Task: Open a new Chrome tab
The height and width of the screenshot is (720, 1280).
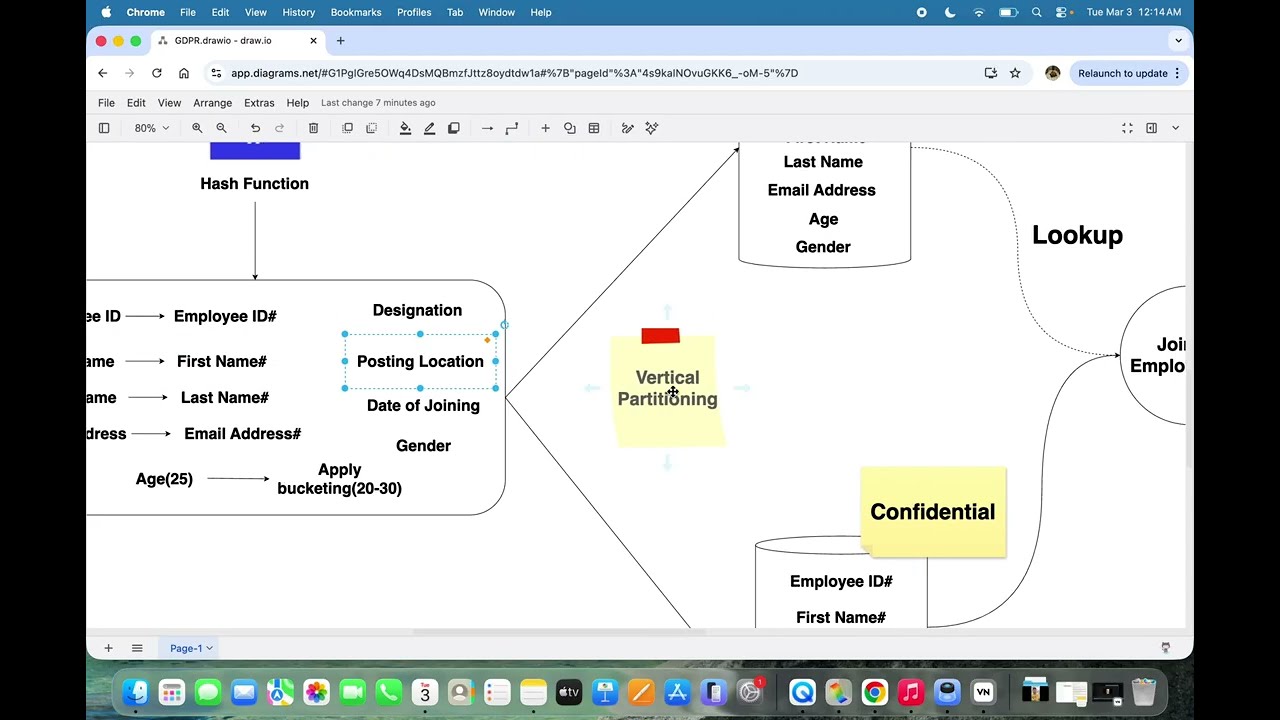Action: (x=340, y=41)
